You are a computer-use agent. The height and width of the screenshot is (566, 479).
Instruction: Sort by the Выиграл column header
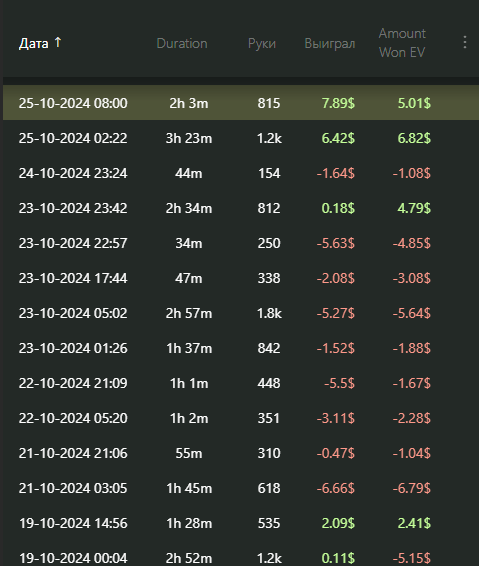coord(330,43)
